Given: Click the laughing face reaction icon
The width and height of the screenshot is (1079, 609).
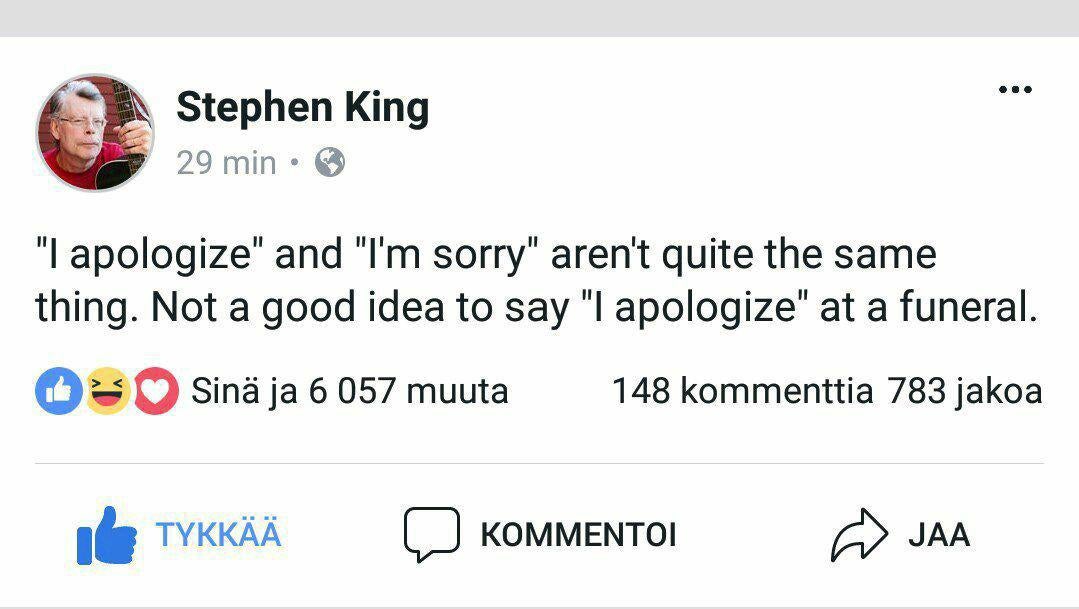Looking at the screenshot, I should pos(105,390).
